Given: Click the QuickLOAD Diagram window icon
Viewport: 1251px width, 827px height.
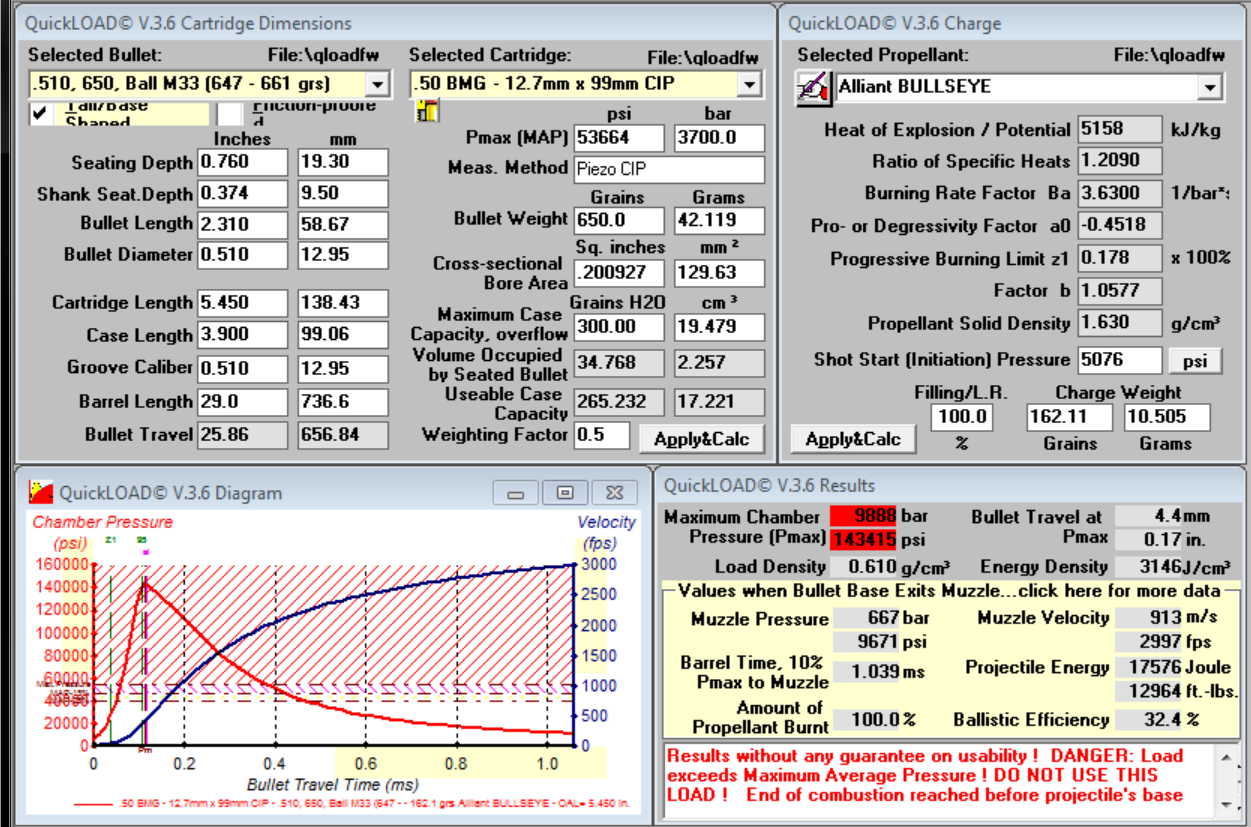Looking at the screenshot, I should tap(41, 491).
